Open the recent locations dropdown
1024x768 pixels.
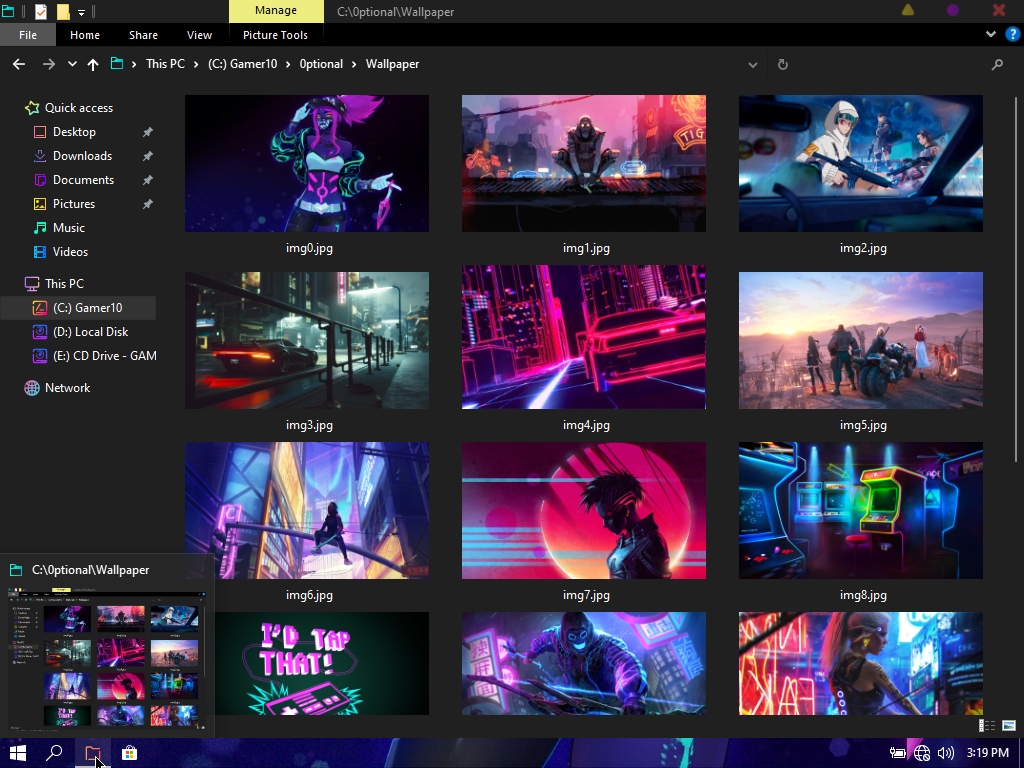click(x=72, y=64)
